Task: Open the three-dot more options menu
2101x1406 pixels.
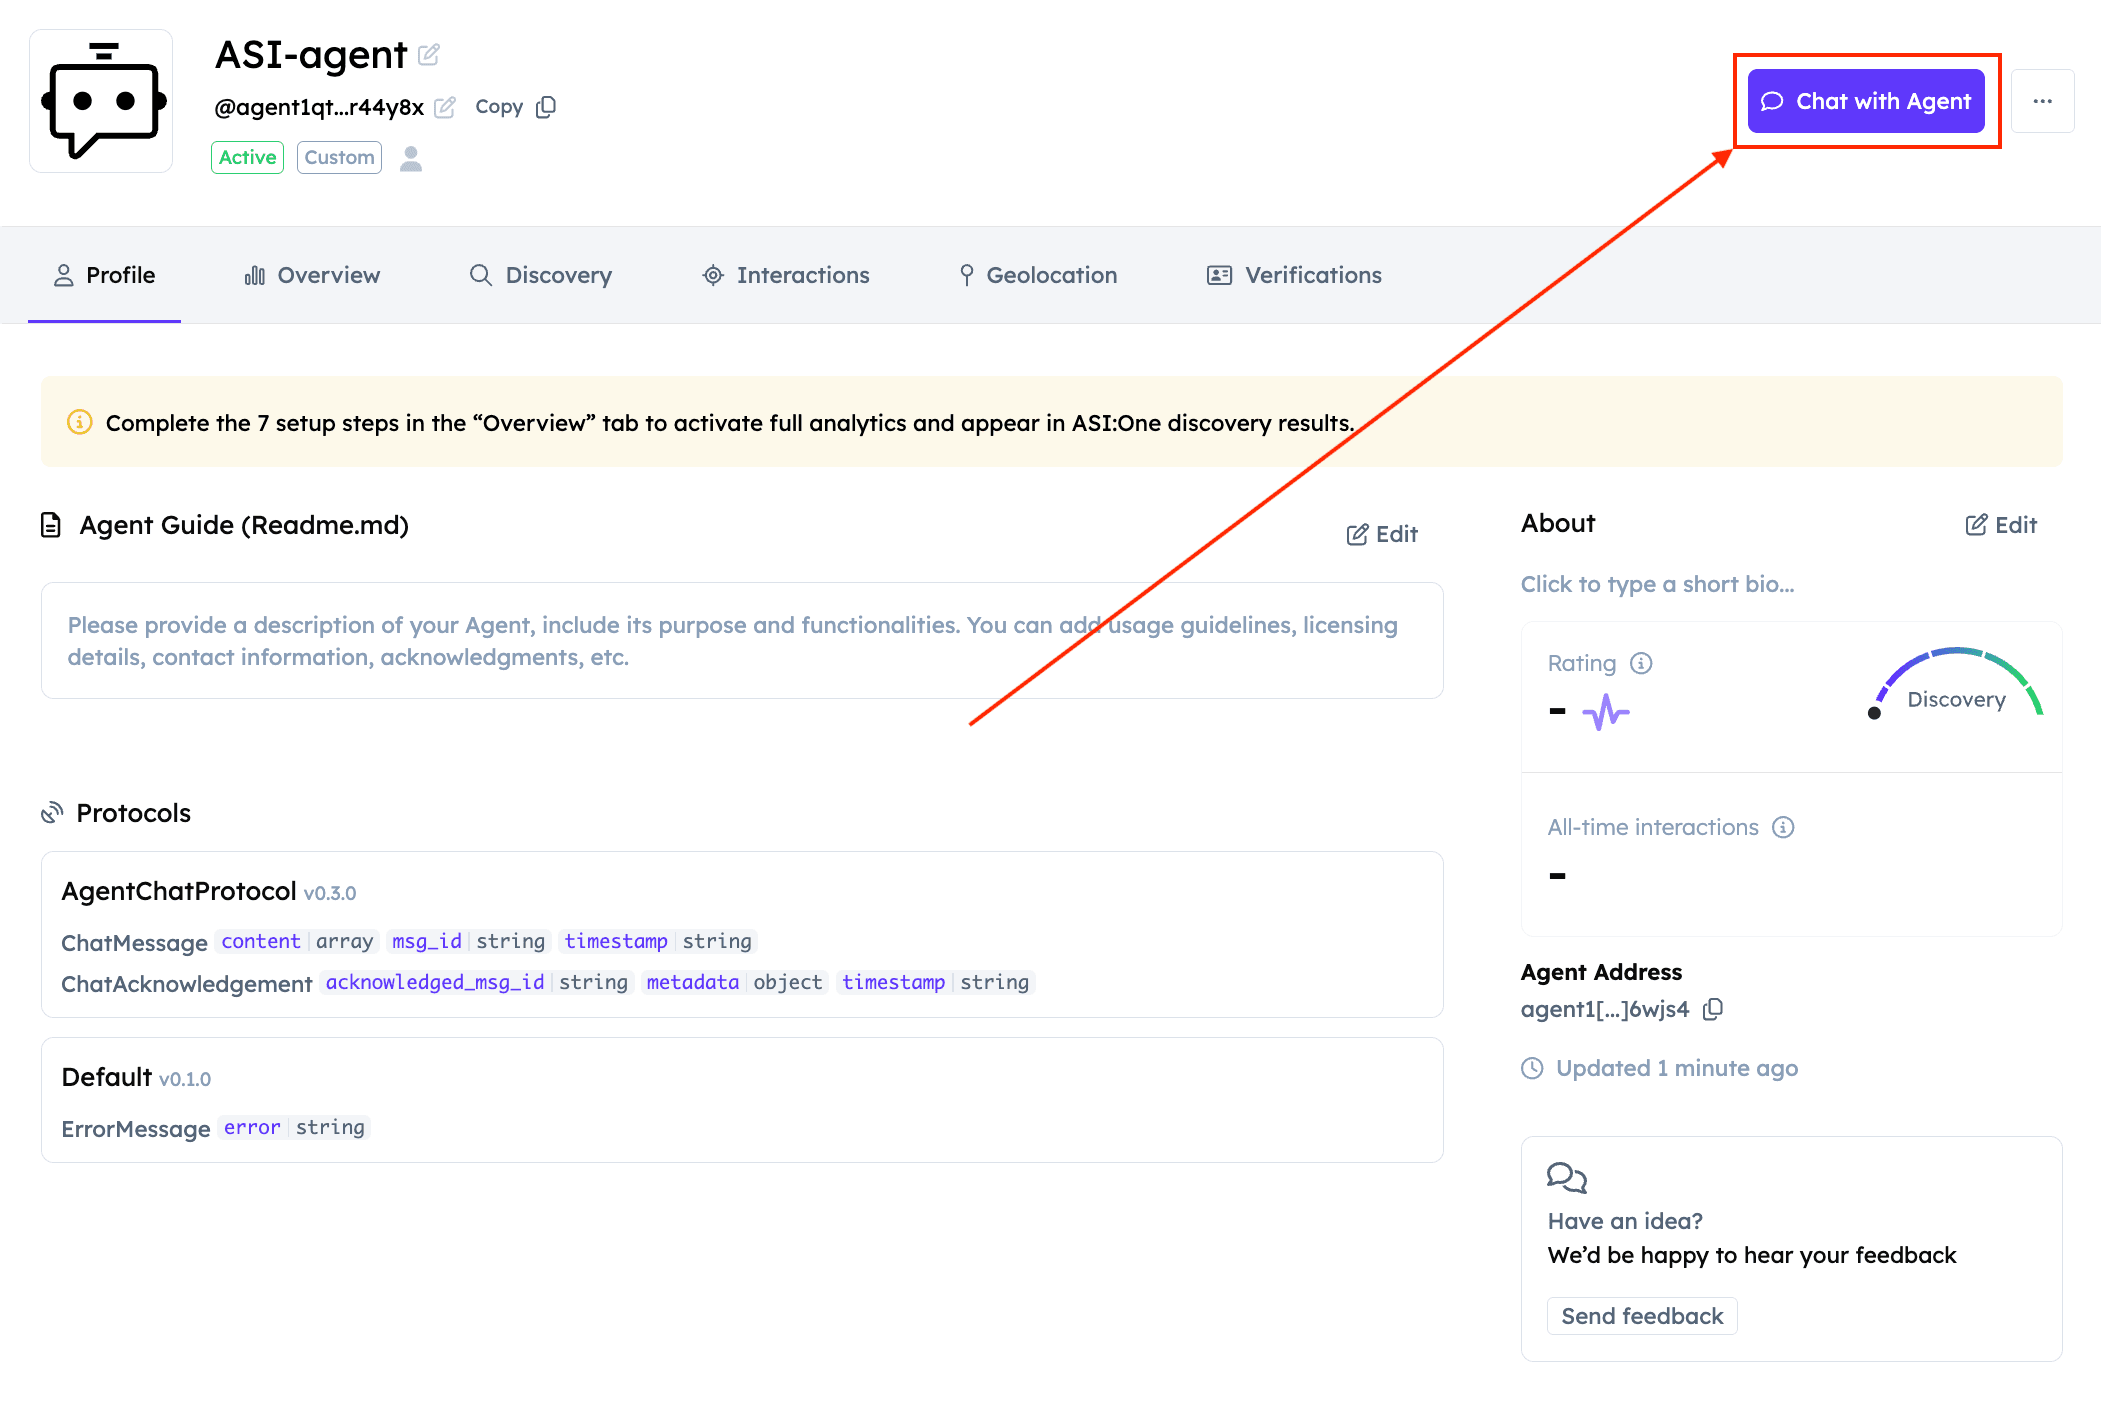Action: [x=2042, y=101]
